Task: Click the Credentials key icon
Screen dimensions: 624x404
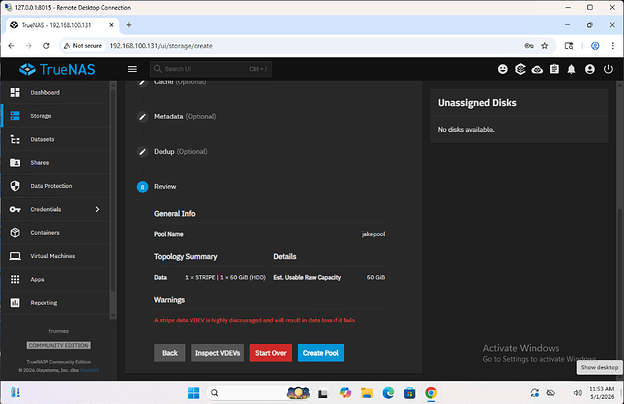Action: [x=15, y=209]
